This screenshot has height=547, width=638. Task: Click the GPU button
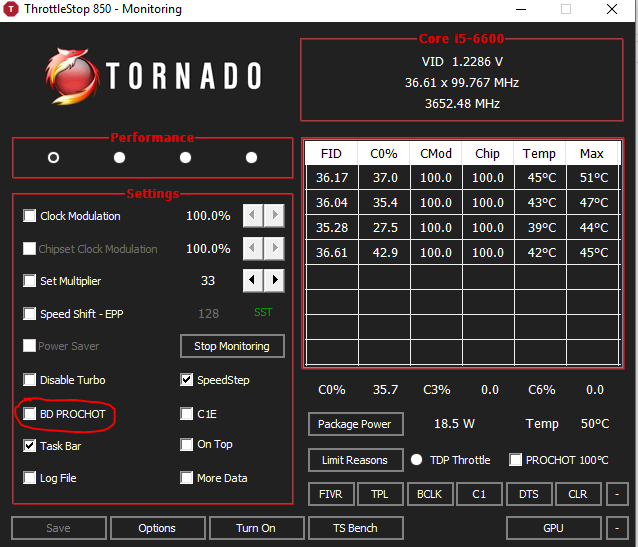point(554,528)
